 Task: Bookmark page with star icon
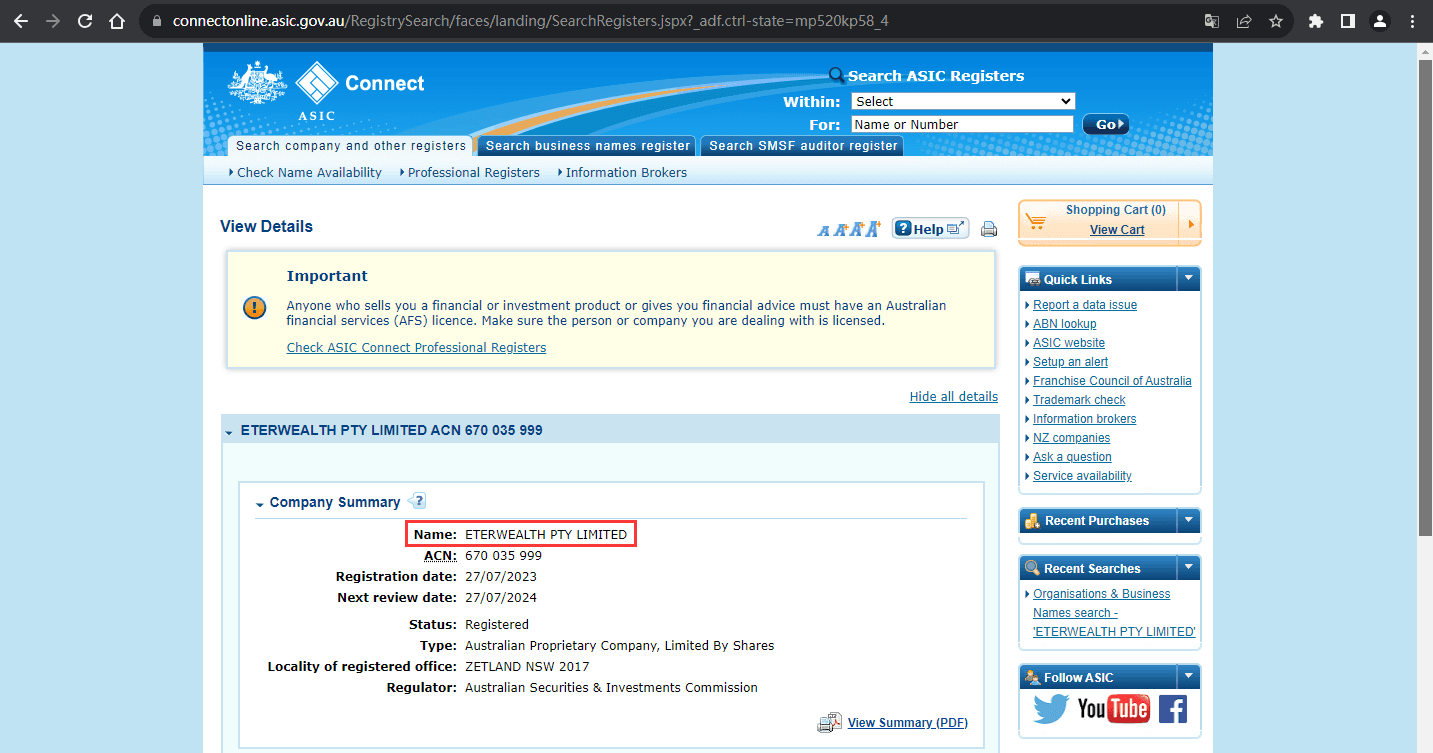click(1275, 21)
